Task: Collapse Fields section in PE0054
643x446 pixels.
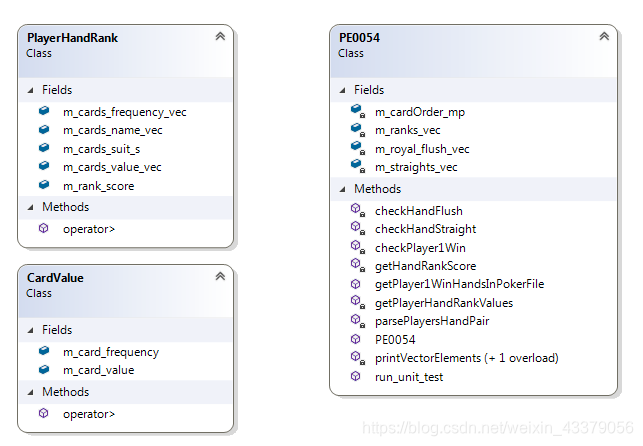Action: [x=342, y=90]
